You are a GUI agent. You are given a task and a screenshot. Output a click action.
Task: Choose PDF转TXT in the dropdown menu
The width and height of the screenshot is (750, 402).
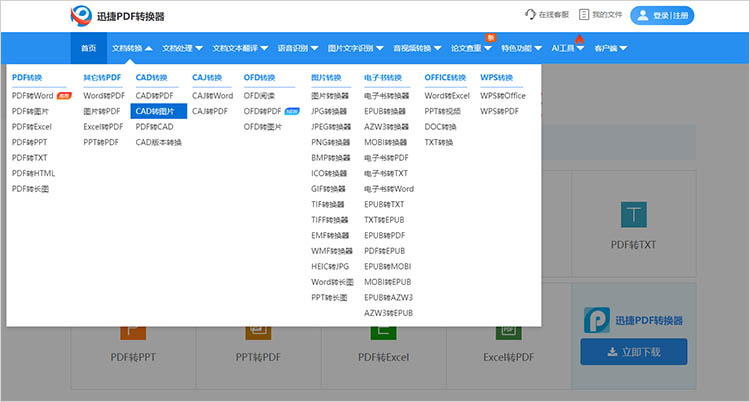point(29,157)
